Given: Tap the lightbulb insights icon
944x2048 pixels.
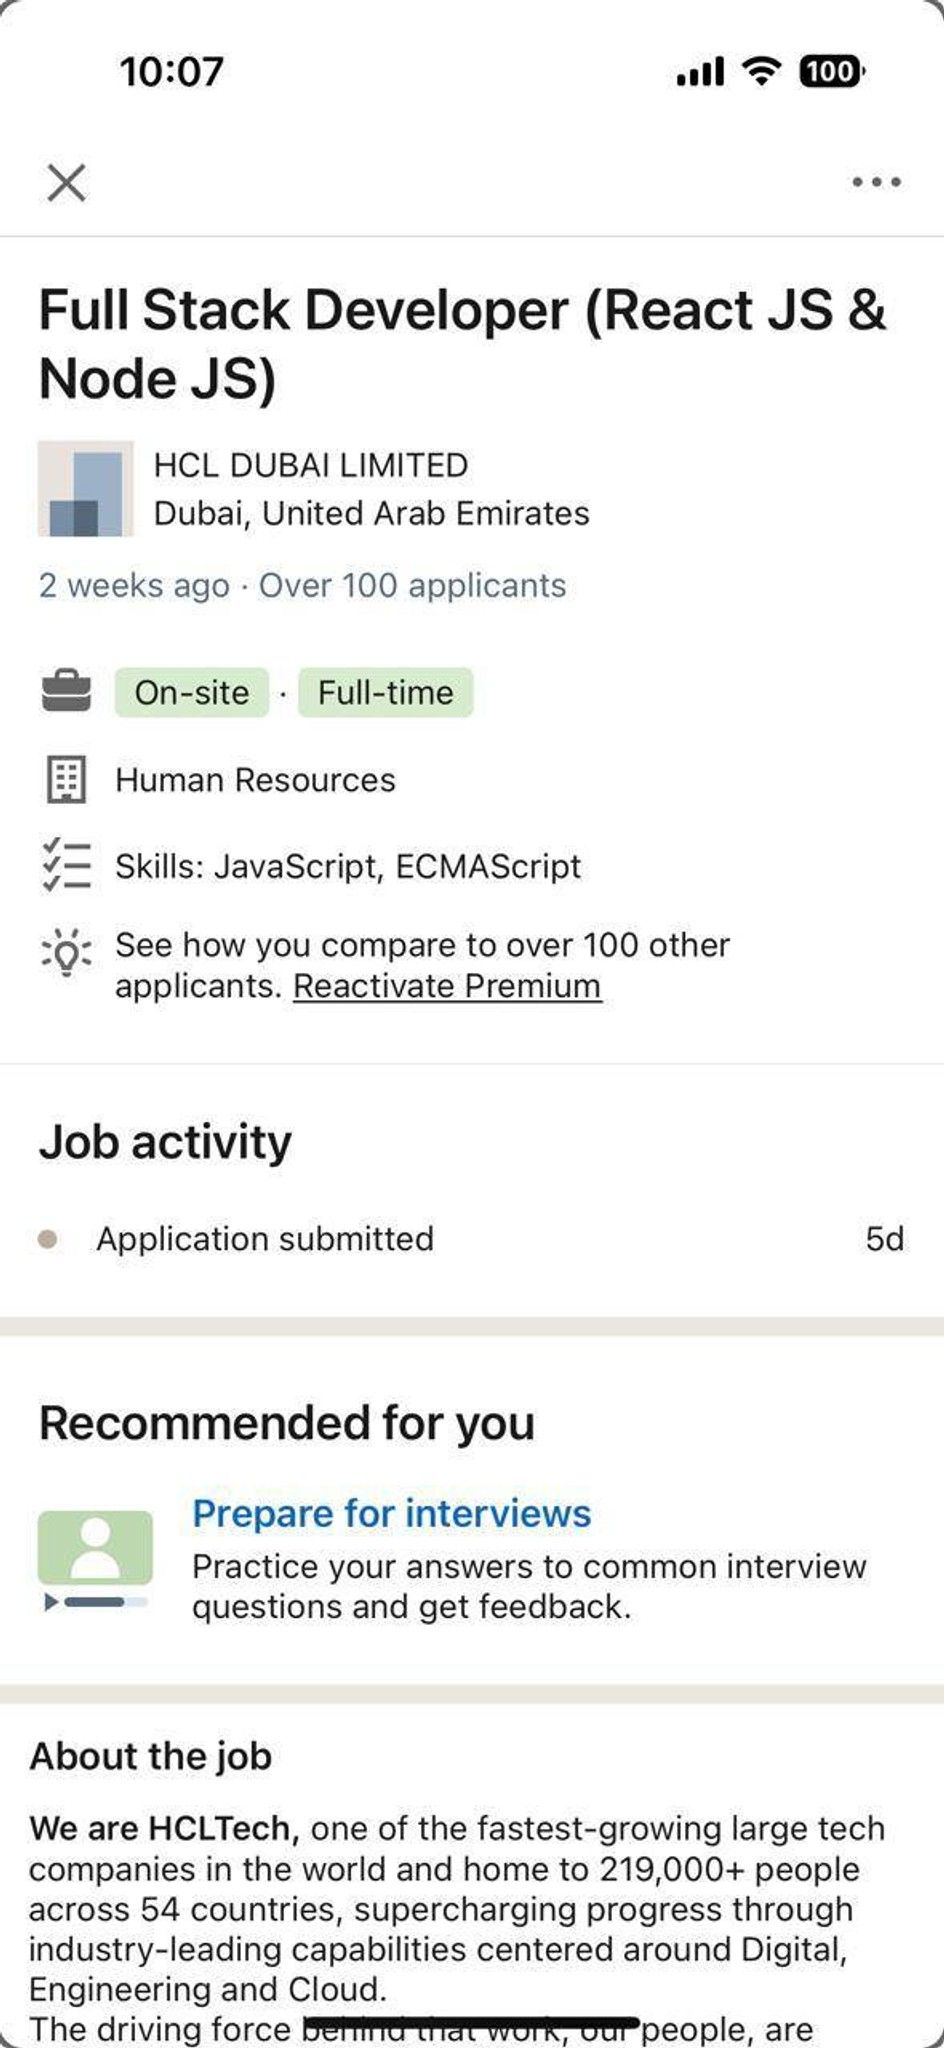Looking at the screenshot, I should (67, 952).
